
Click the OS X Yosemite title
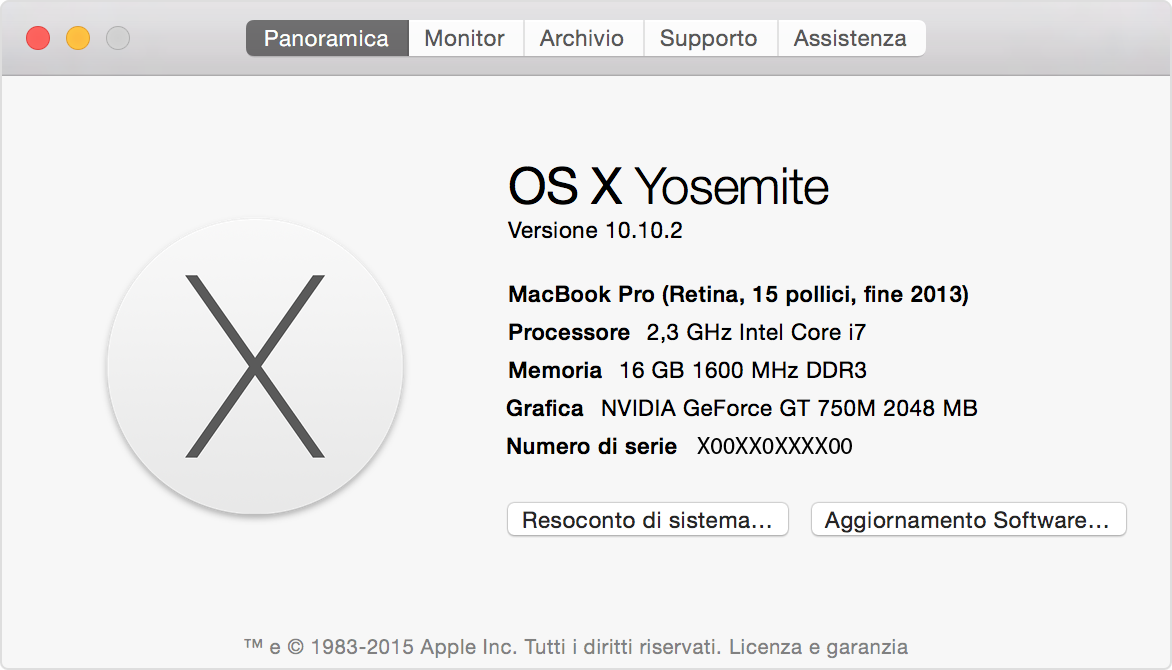coord(668,187)
